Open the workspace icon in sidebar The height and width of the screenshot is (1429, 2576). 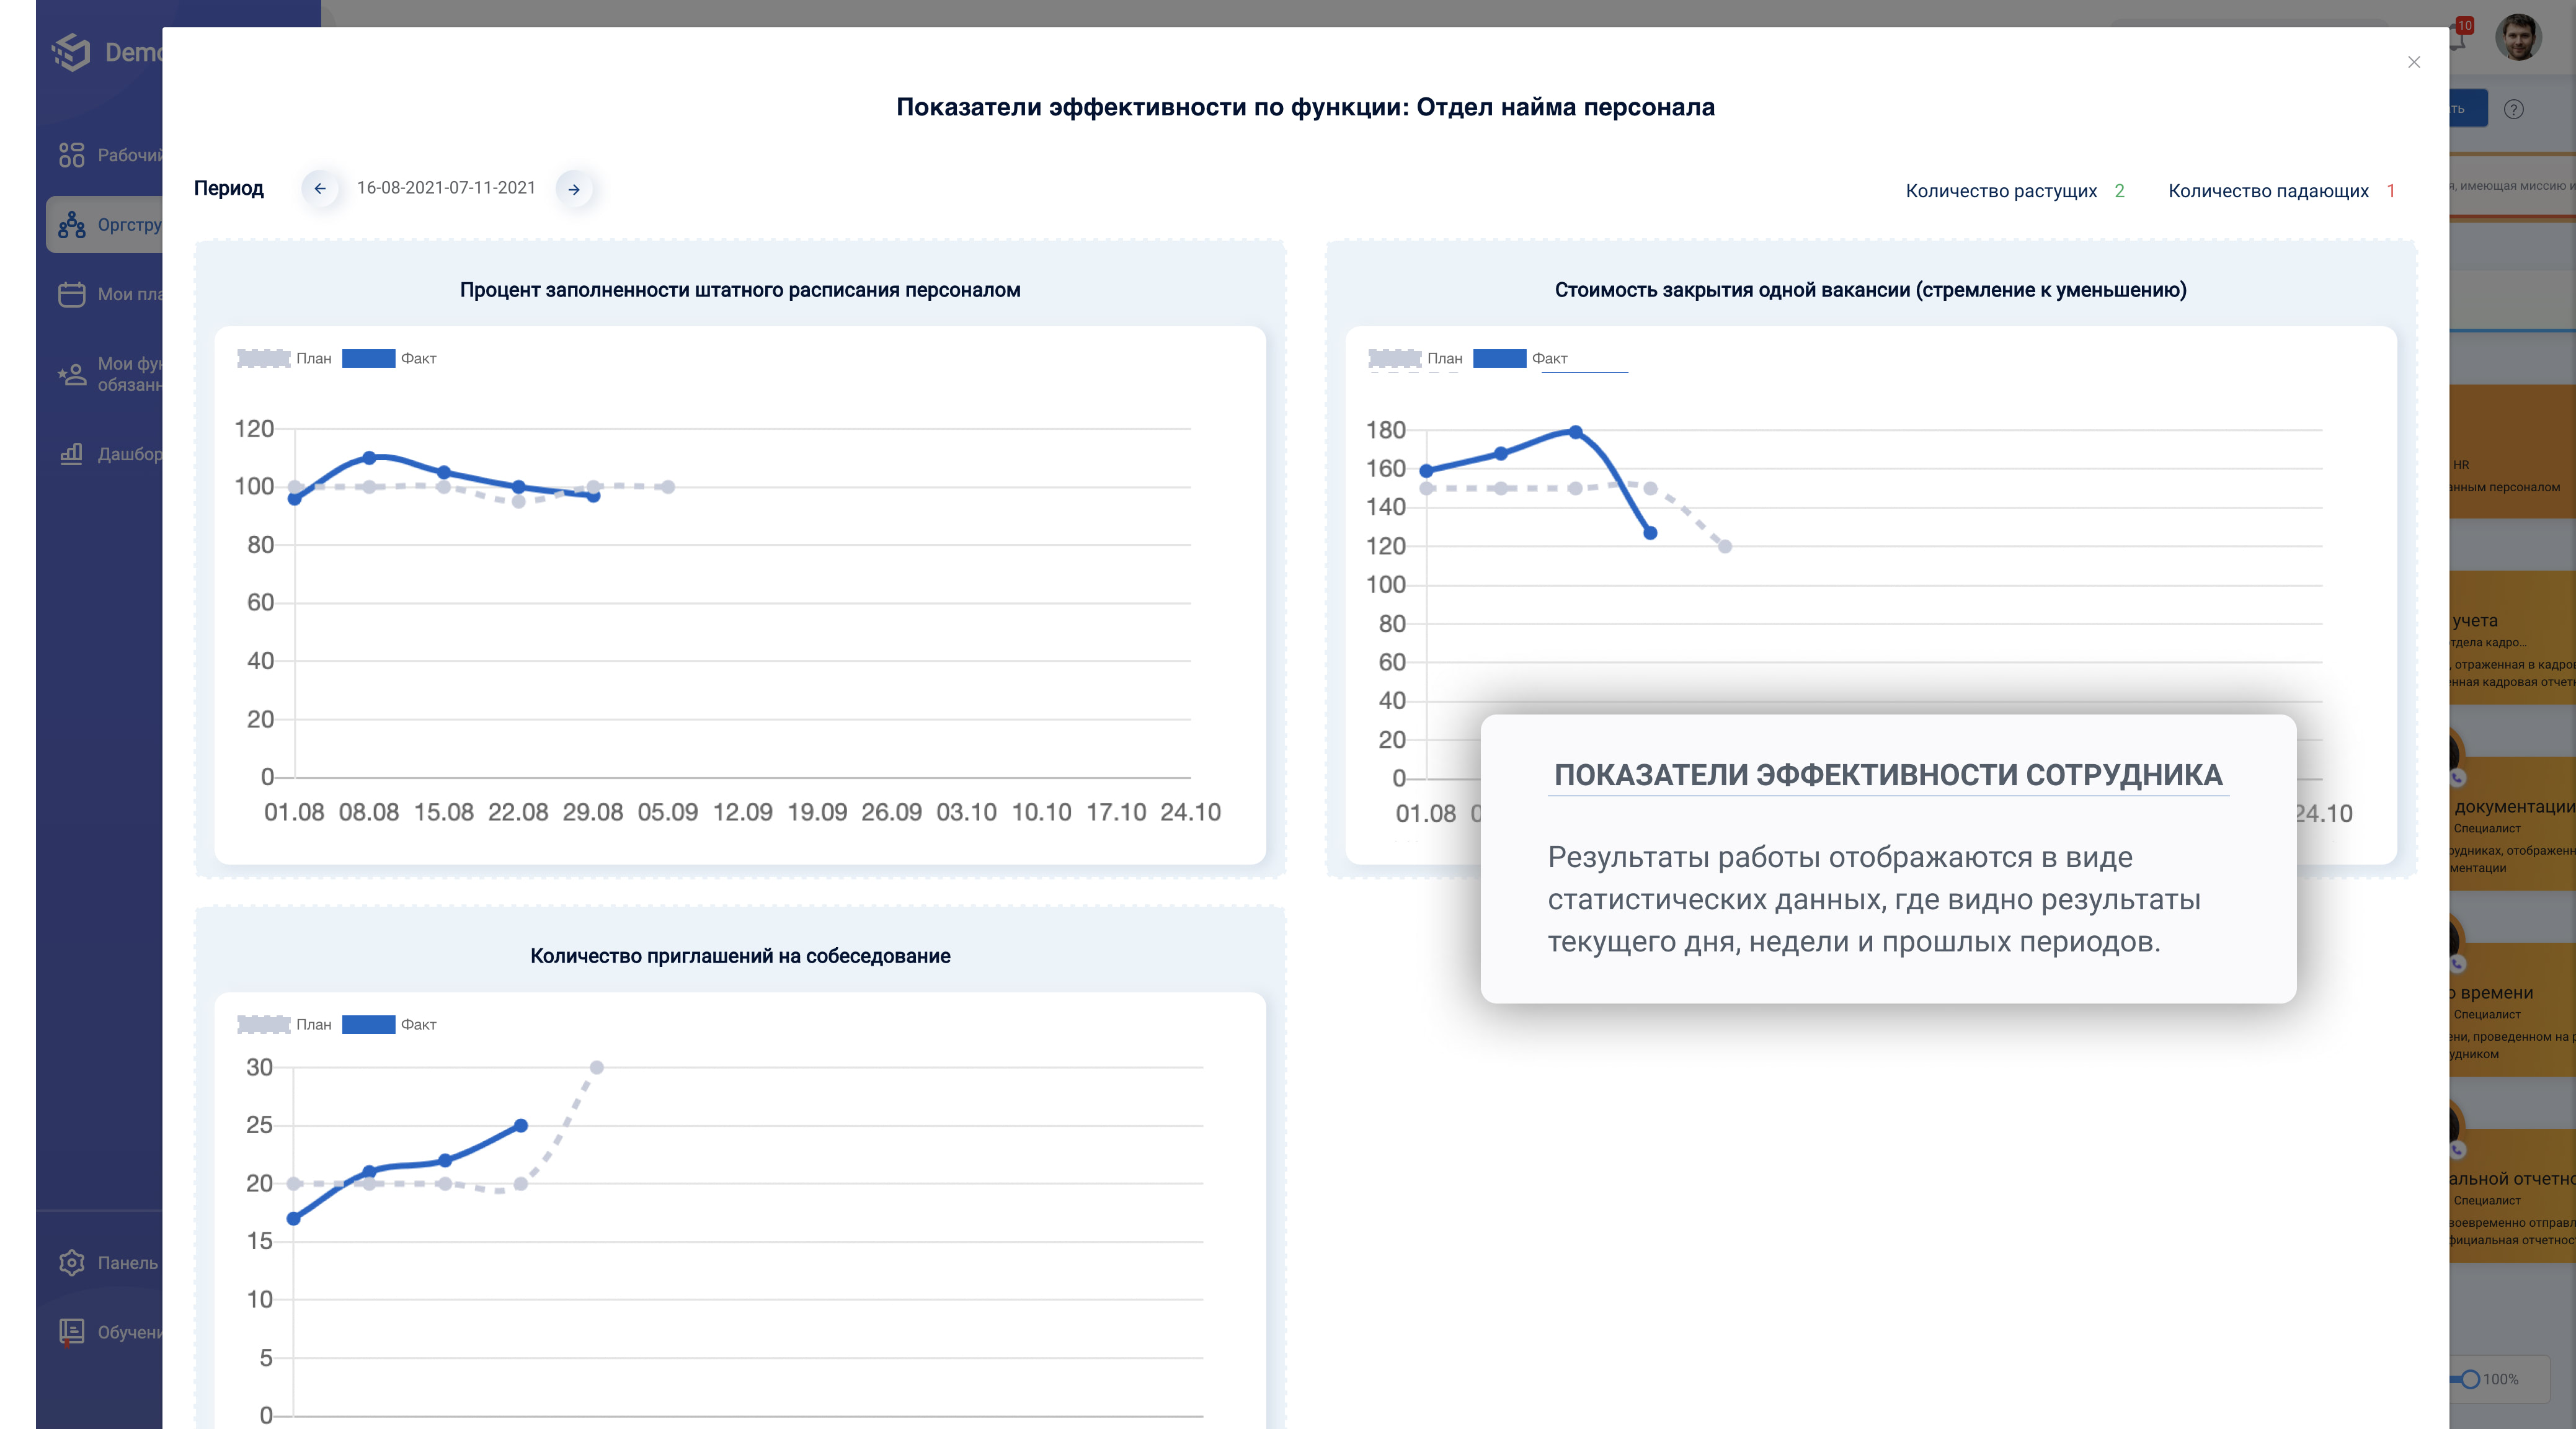[71, 155]
